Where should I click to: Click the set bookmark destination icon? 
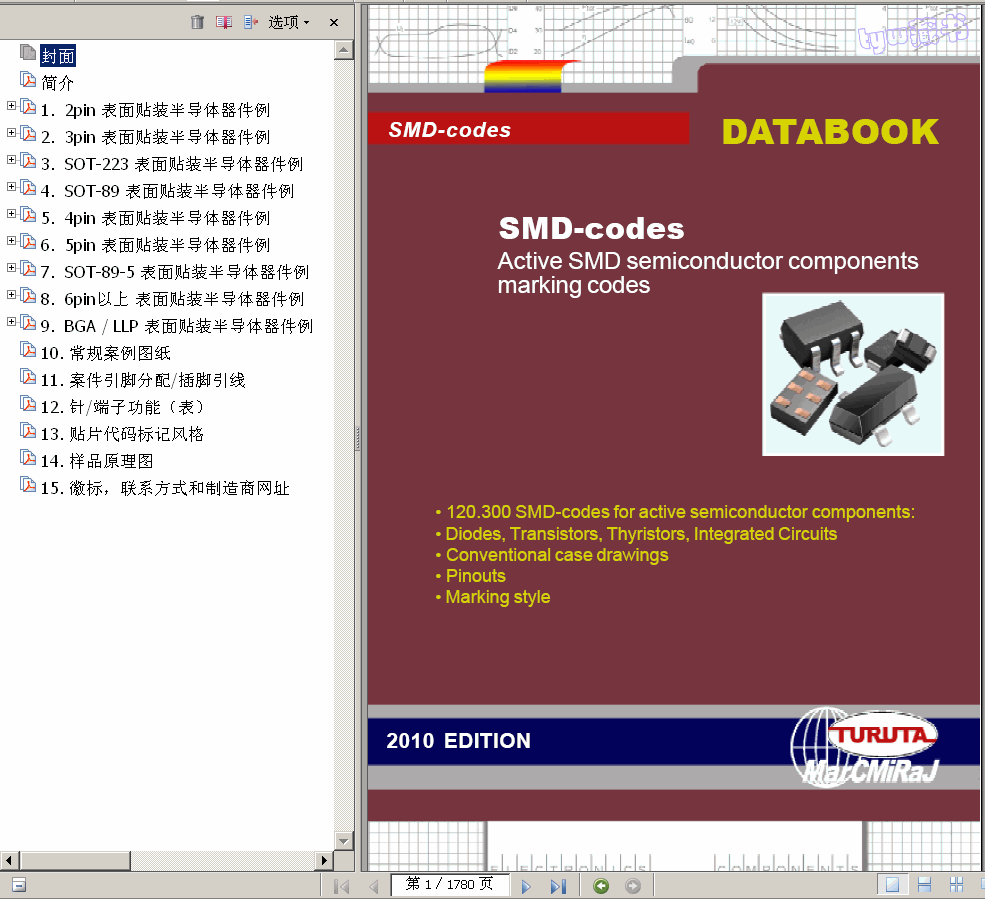252,21
